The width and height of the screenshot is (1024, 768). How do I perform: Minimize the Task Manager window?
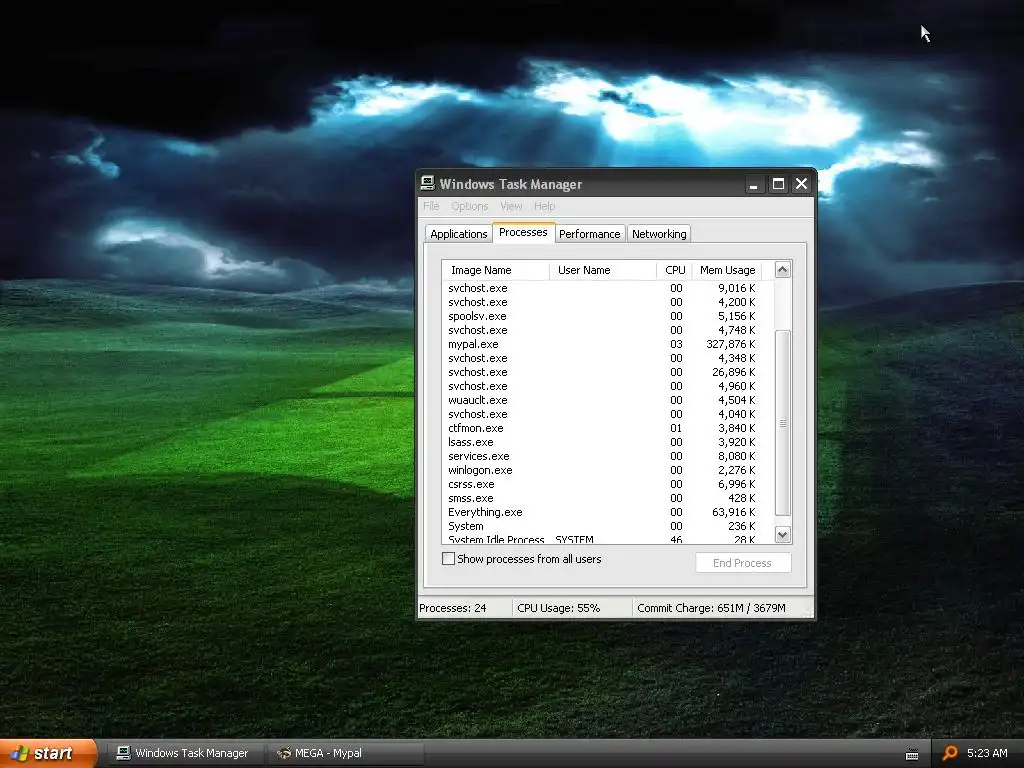pos(754,185)
